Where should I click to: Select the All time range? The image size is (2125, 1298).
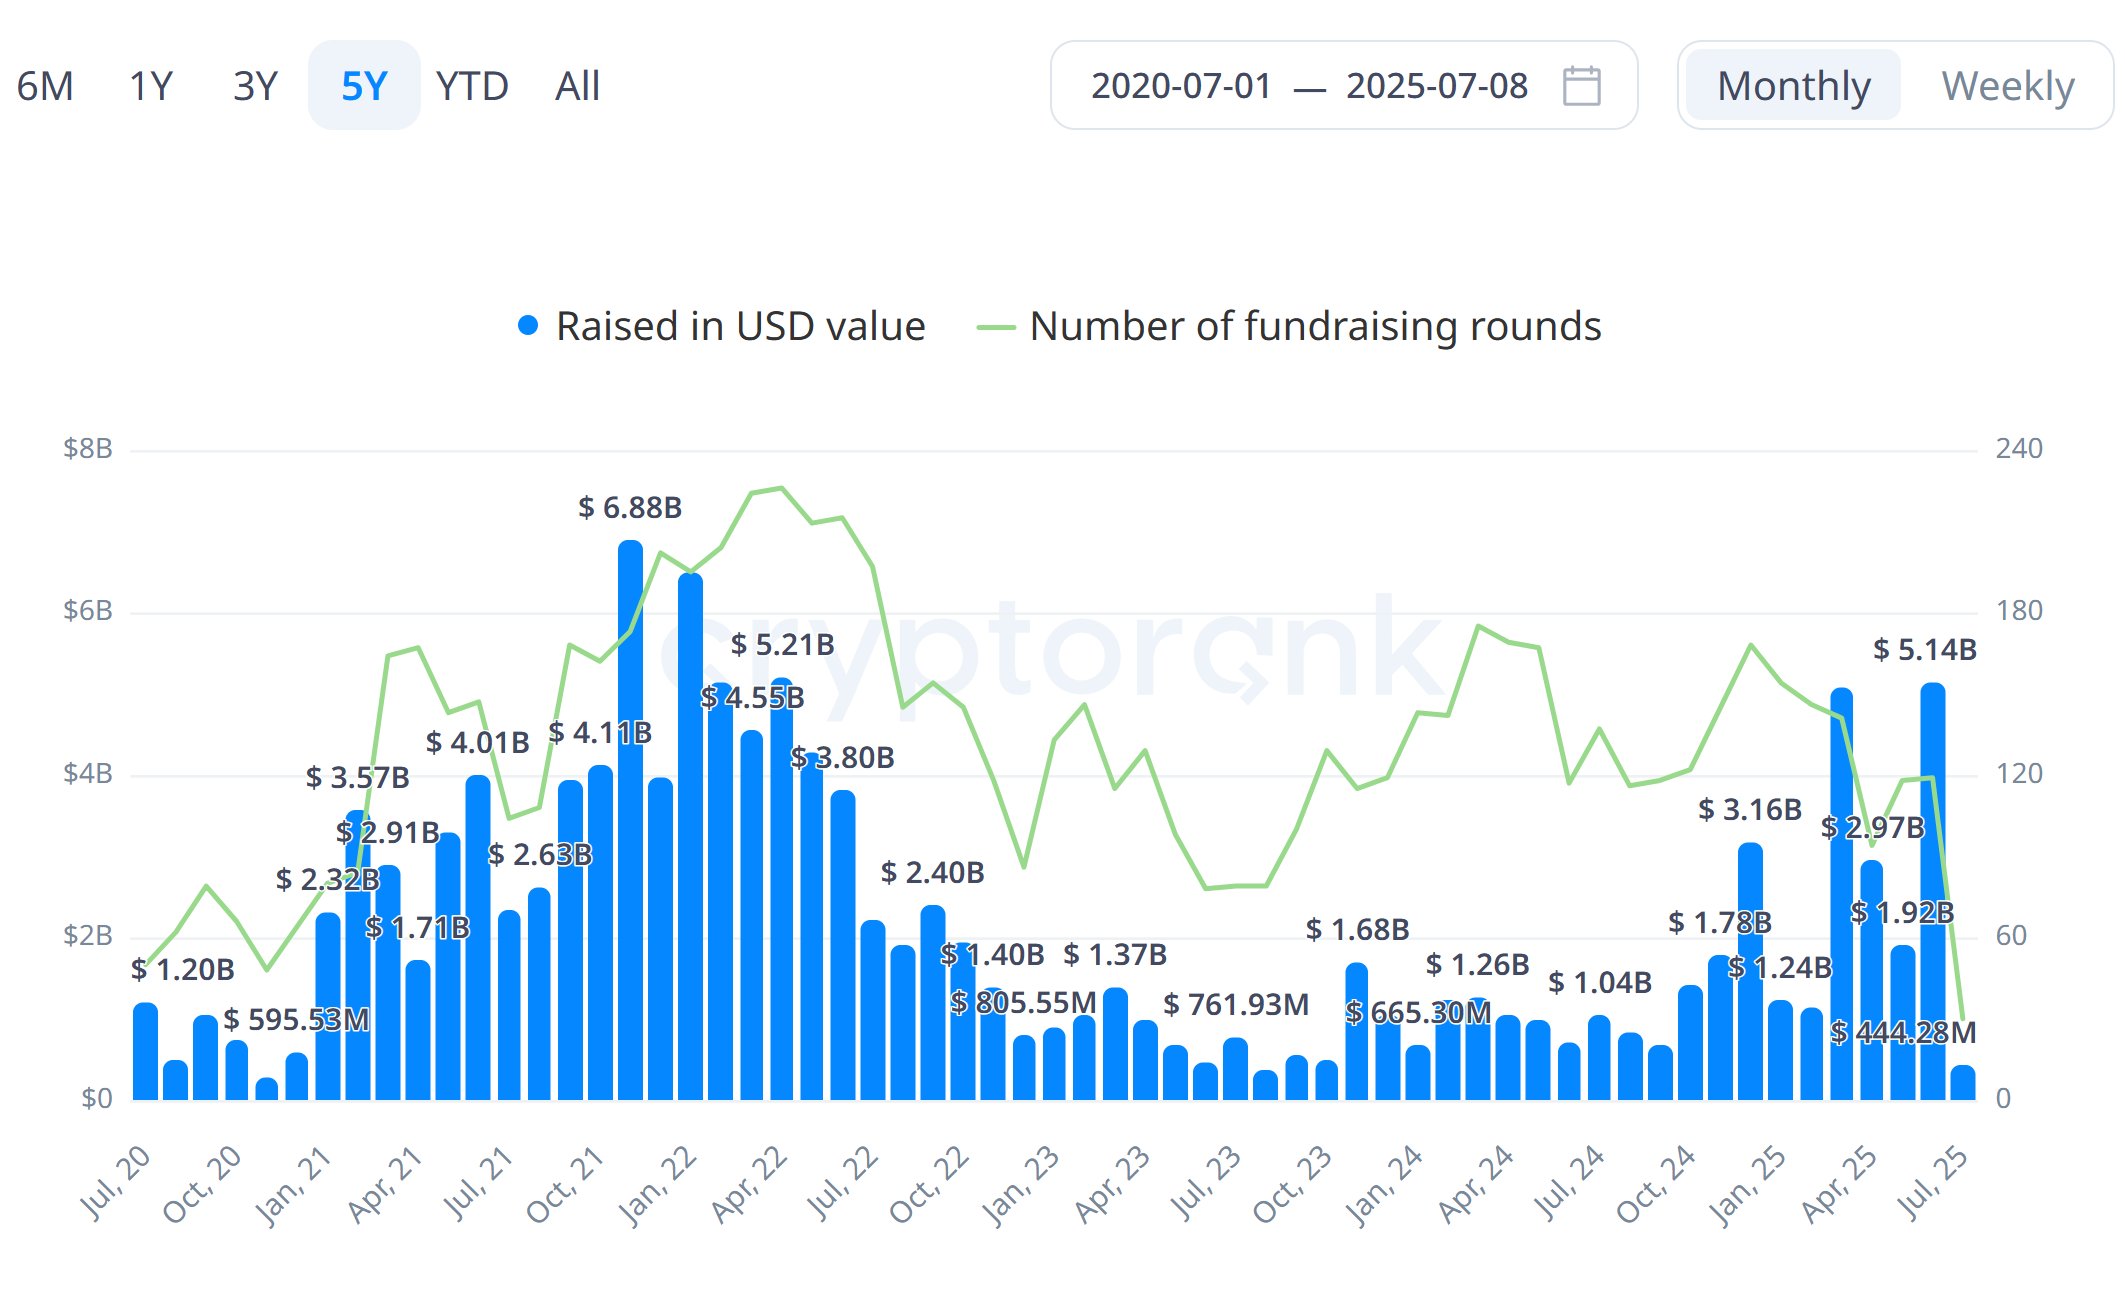click(578, 86)
